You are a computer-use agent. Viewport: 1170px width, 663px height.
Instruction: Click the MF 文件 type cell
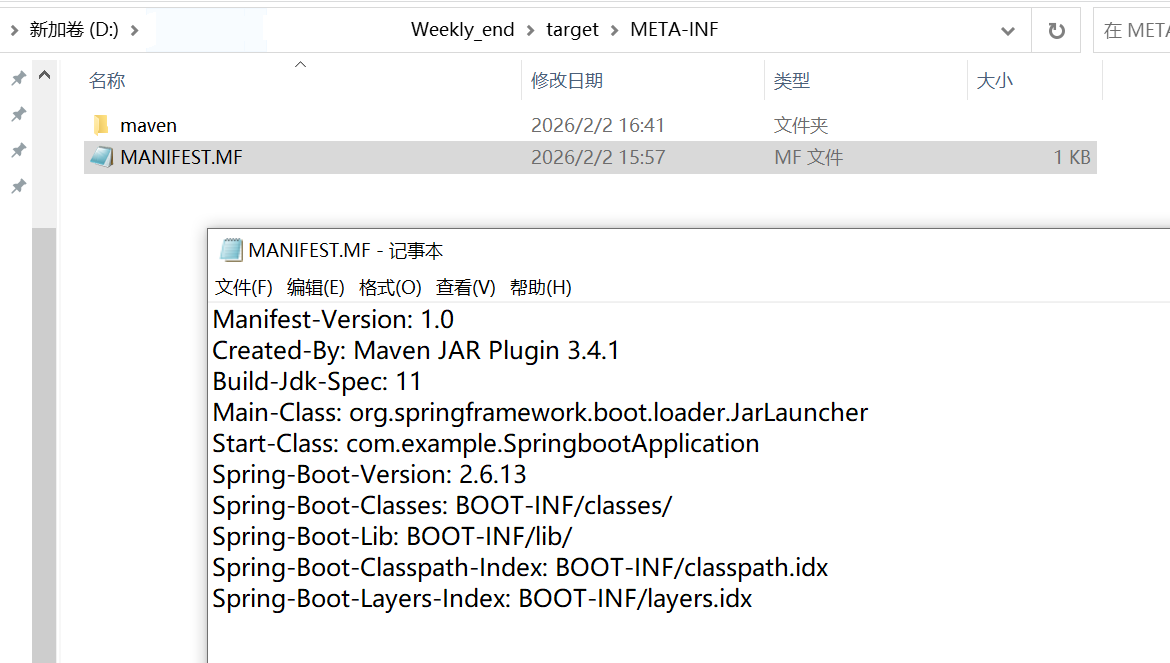tap(808, 157)
